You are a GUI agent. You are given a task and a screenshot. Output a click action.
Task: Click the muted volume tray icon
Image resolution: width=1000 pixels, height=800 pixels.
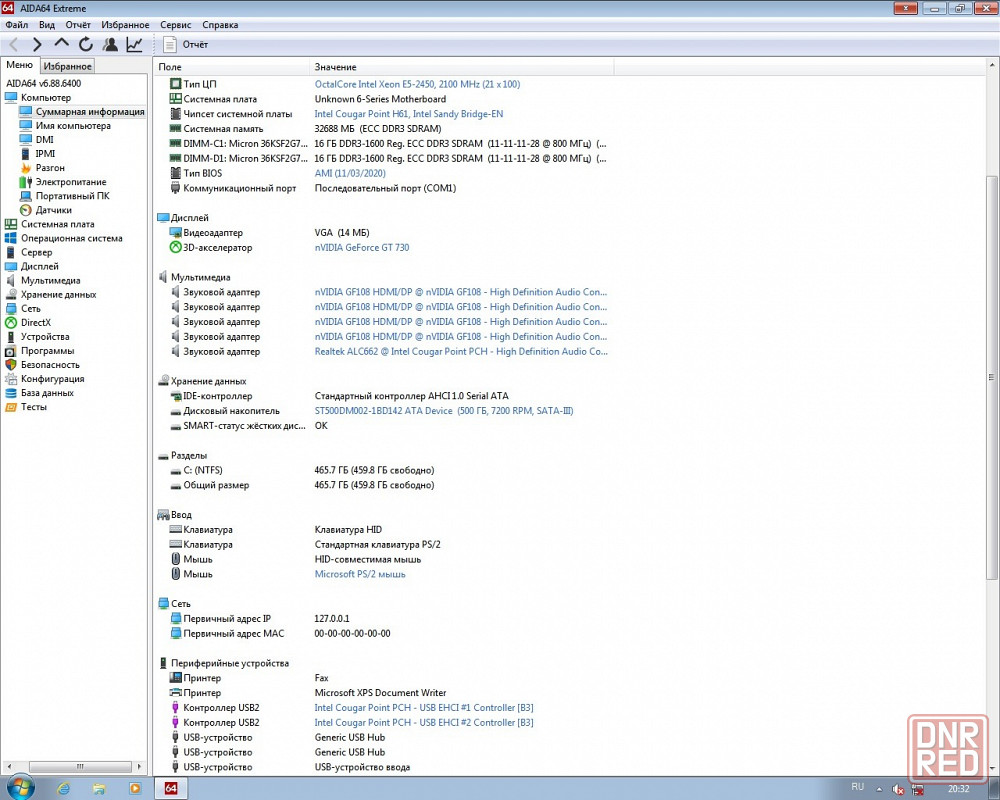coord(898,789)
